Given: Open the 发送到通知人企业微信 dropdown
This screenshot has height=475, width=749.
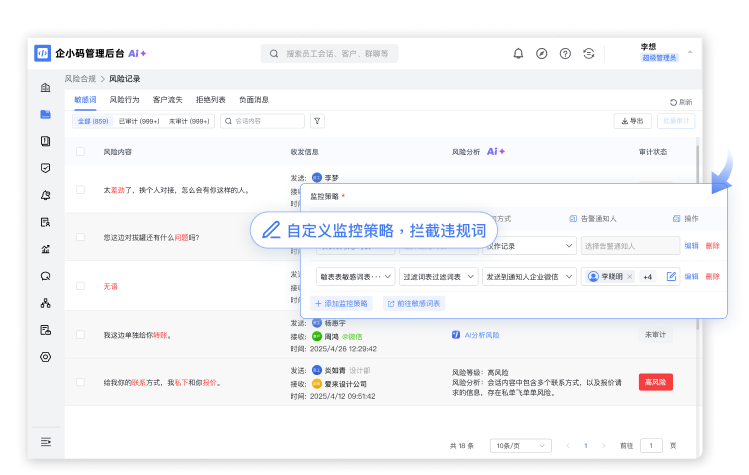Looking at the screenshot, I should coord(529,277).
